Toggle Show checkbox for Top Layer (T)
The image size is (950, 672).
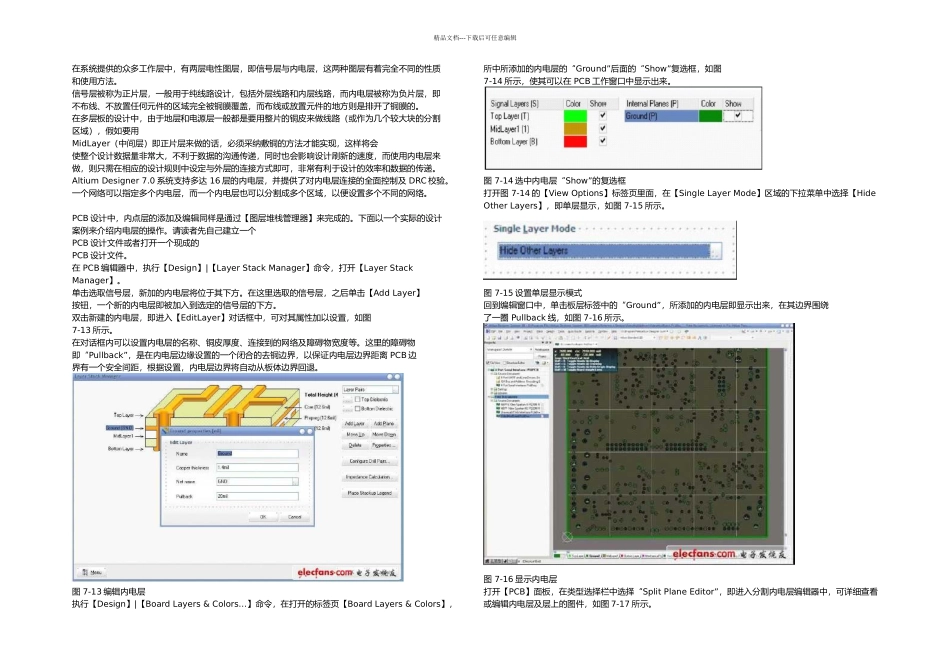[603, 115]
